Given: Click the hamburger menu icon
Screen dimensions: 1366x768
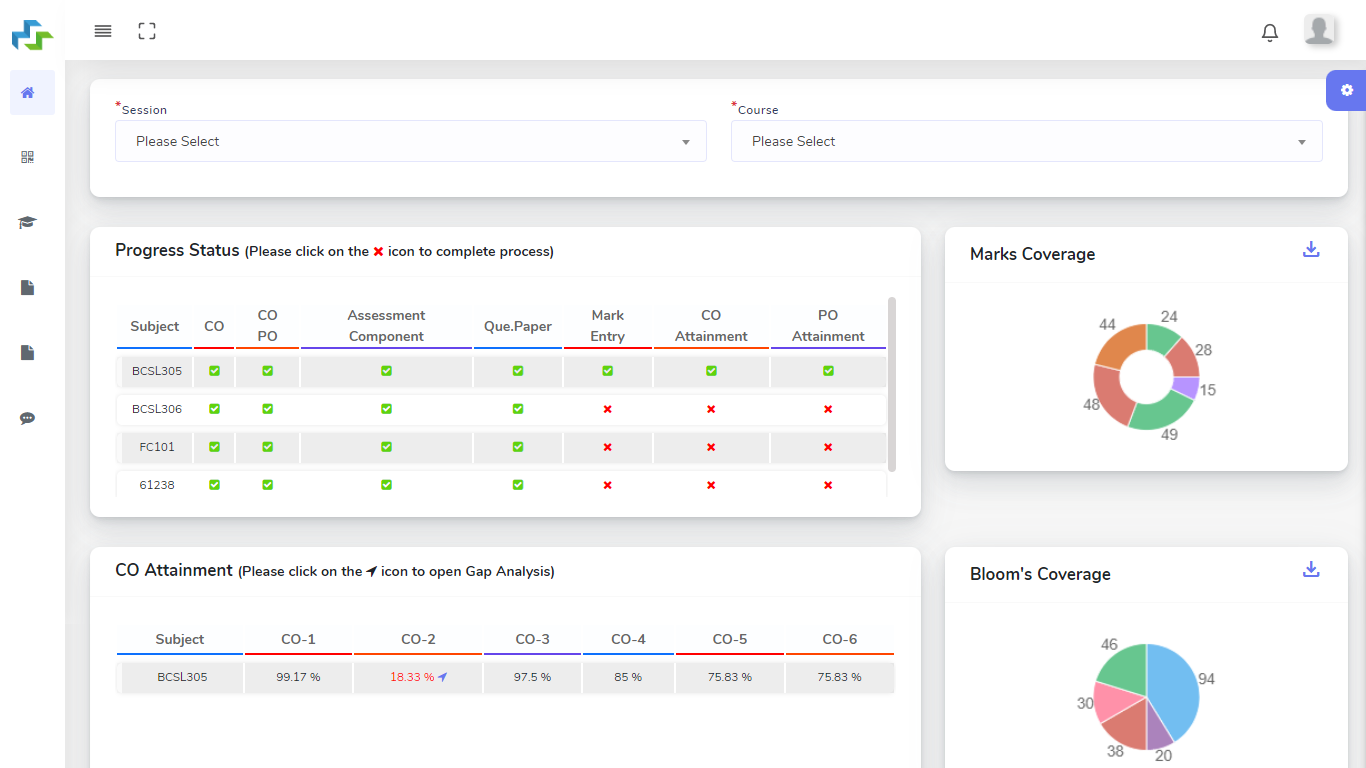Looking at the screenshot, I should 103,31.
